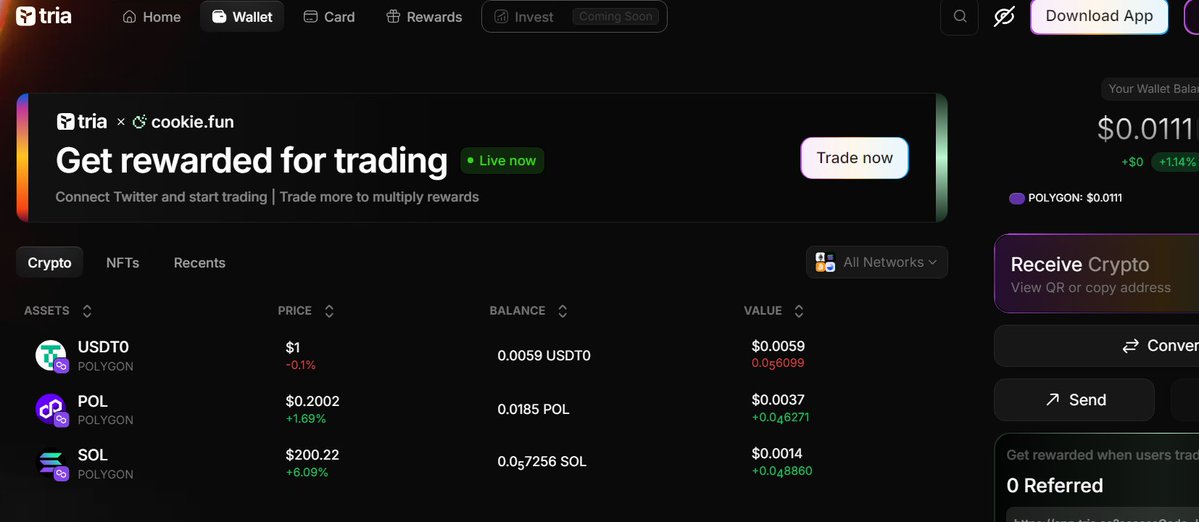Open the Recents tab
Viewport: 1199px width, 522px height.
[199, 263]
